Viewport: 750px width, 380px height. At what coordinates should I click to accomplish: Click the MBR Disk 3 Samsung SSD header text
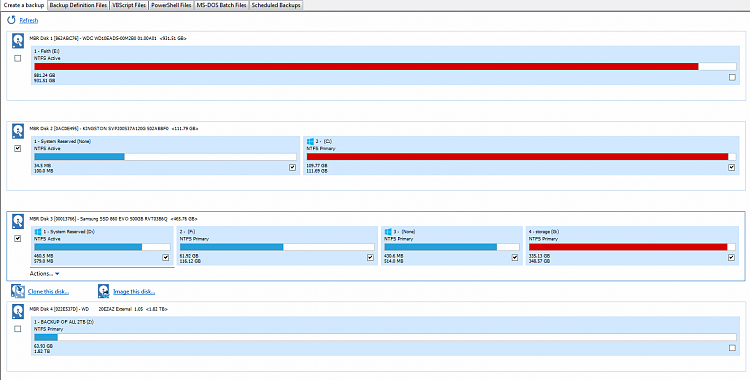113,219
